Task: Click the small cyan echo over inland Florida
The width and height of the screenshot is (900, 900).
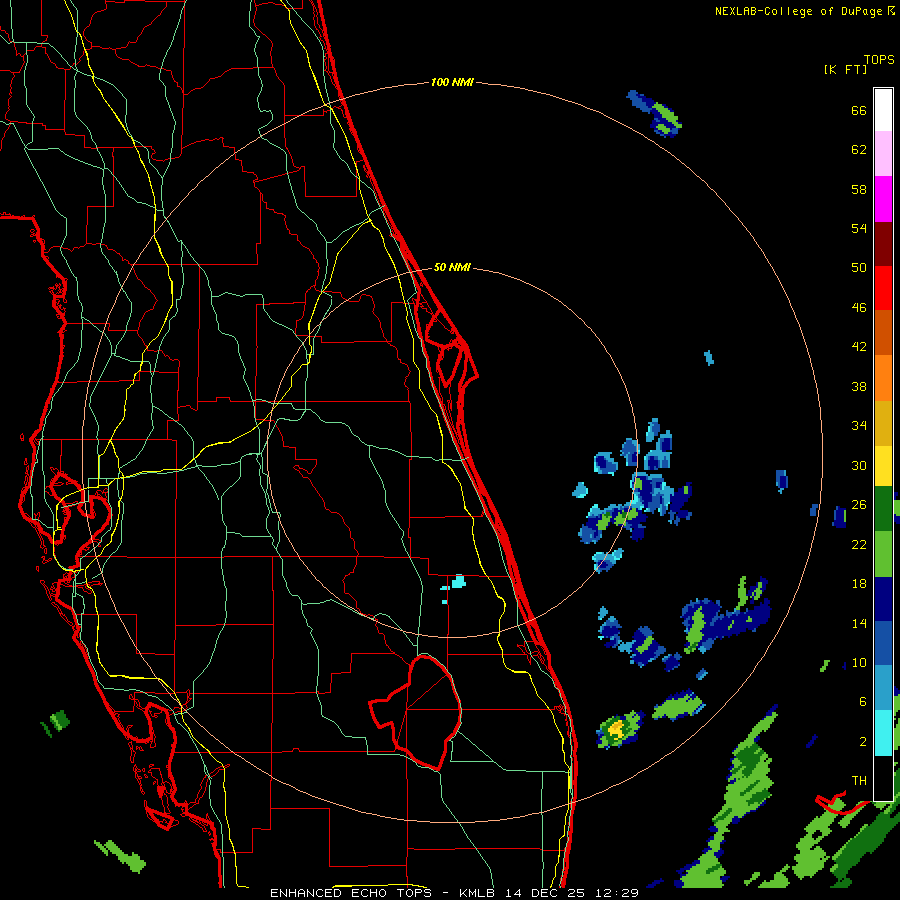Action: tap(457, 583)
